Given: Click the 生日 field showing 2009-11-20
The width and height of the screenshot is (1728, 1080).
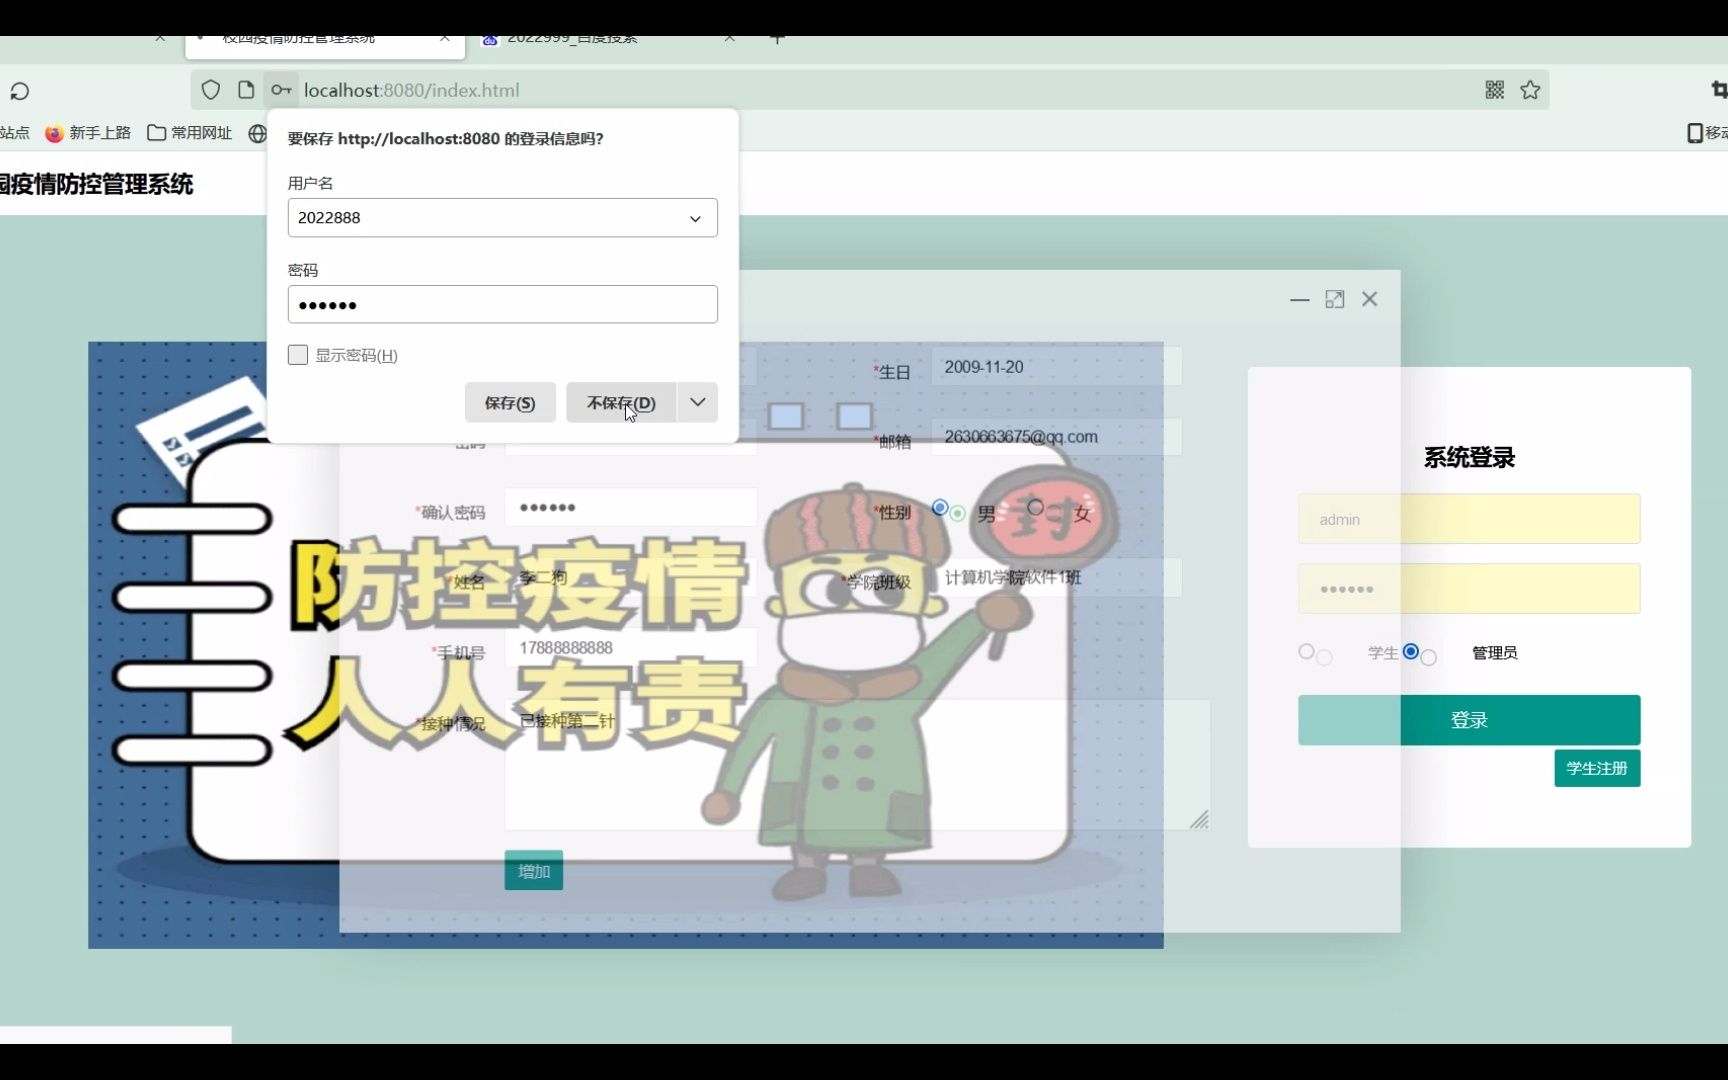Looking at the screenshot, I should [x=1056, y=367].
